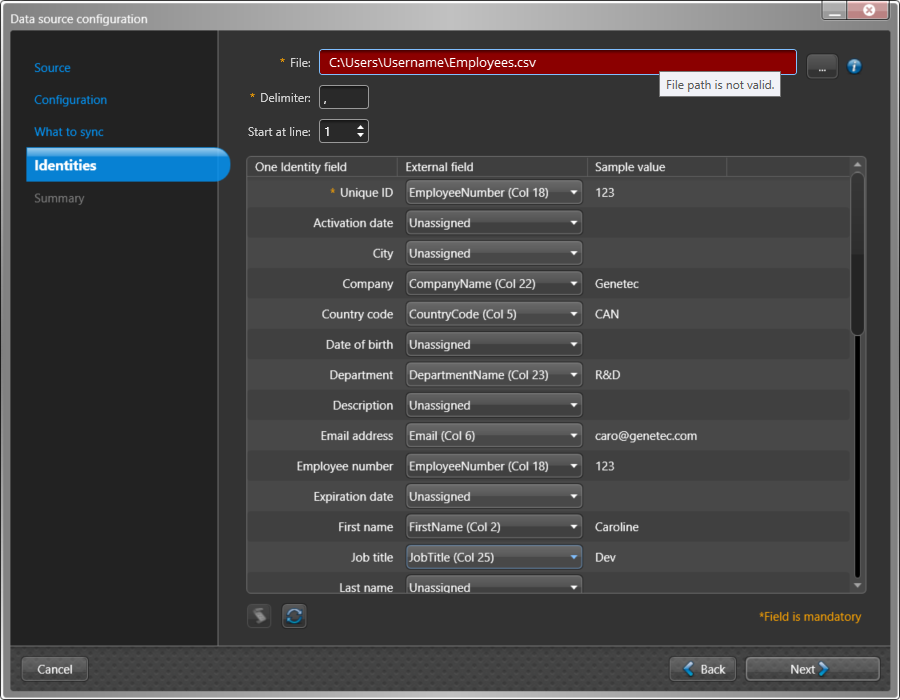Viewport: 900px width, 700px height.
Task: Increase the Start at line value
Action: pos(362,126)
